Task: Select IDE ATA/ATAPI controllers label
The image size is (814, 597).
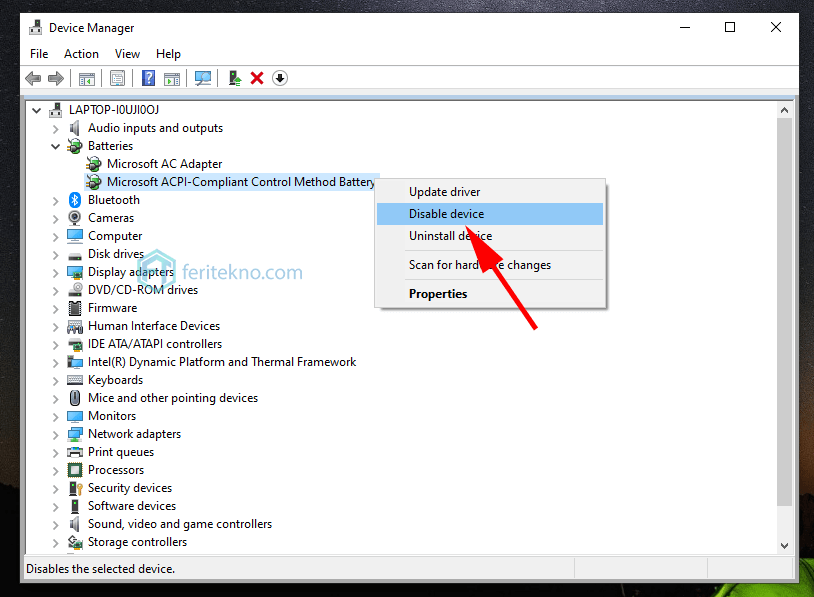Action: point(155,344)
